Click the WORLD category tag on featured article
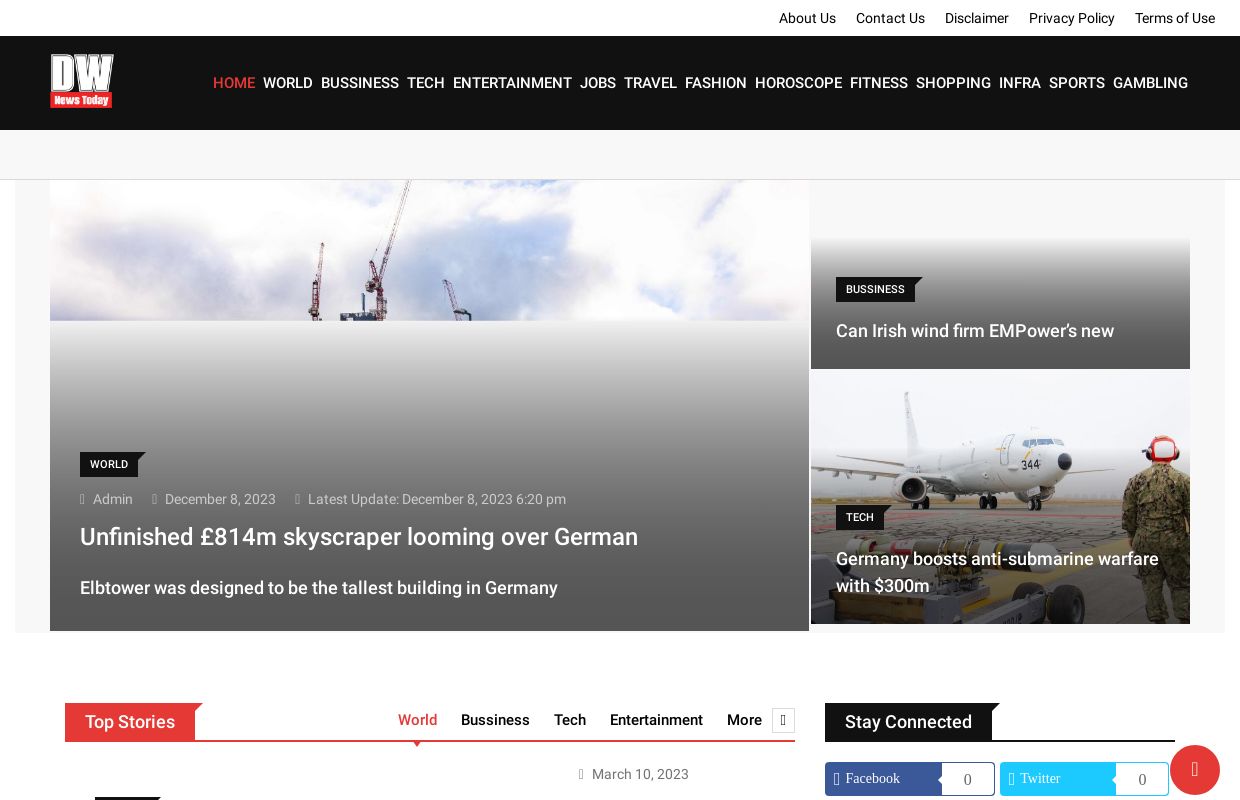This screenshot has width=1240, height=800. pyautogui.click(x=109, y=464)
